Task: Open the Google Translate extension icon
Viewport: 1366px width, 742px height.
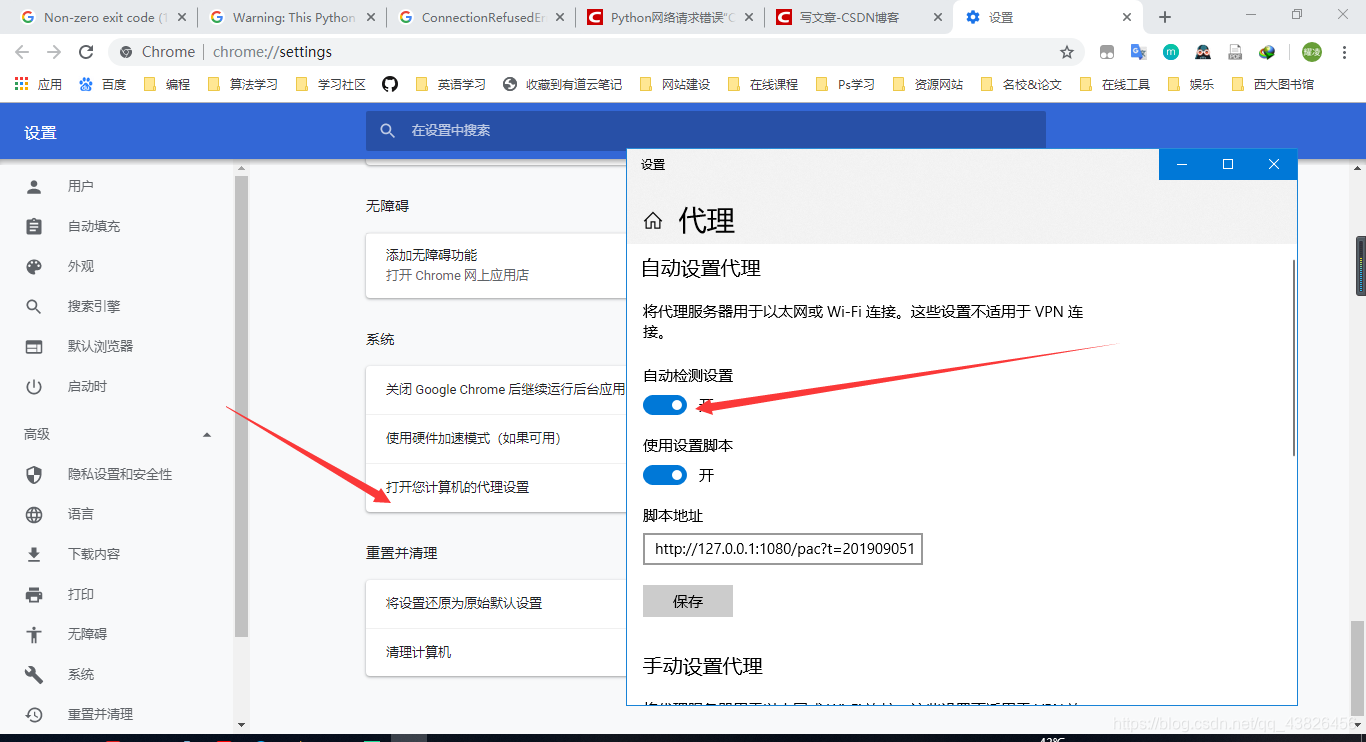Action: pyautogui.click(x=1138, y=52)
